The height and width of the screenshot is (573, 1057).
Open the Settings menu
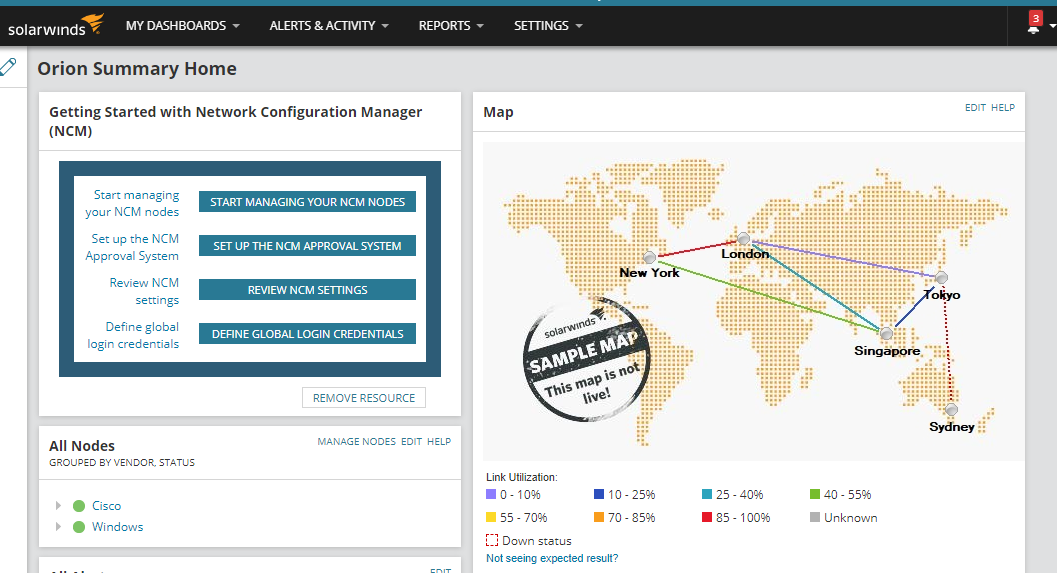coord(548,26)
